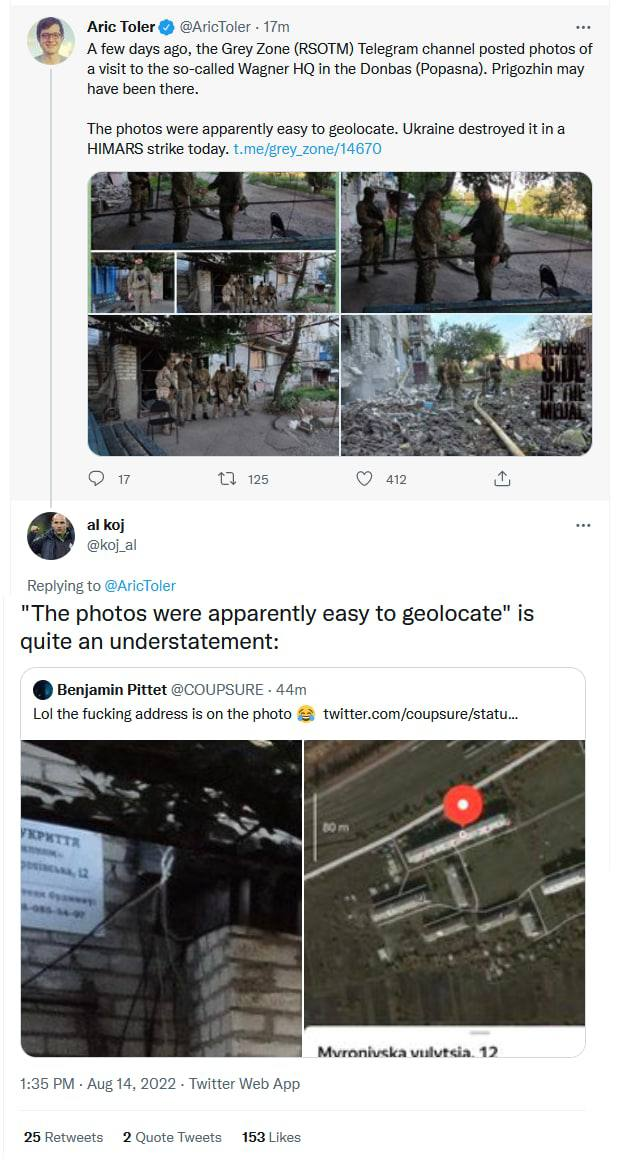622x1170 pixels.
Task: View the 25 Retweets list
Action: [63, 1137]
